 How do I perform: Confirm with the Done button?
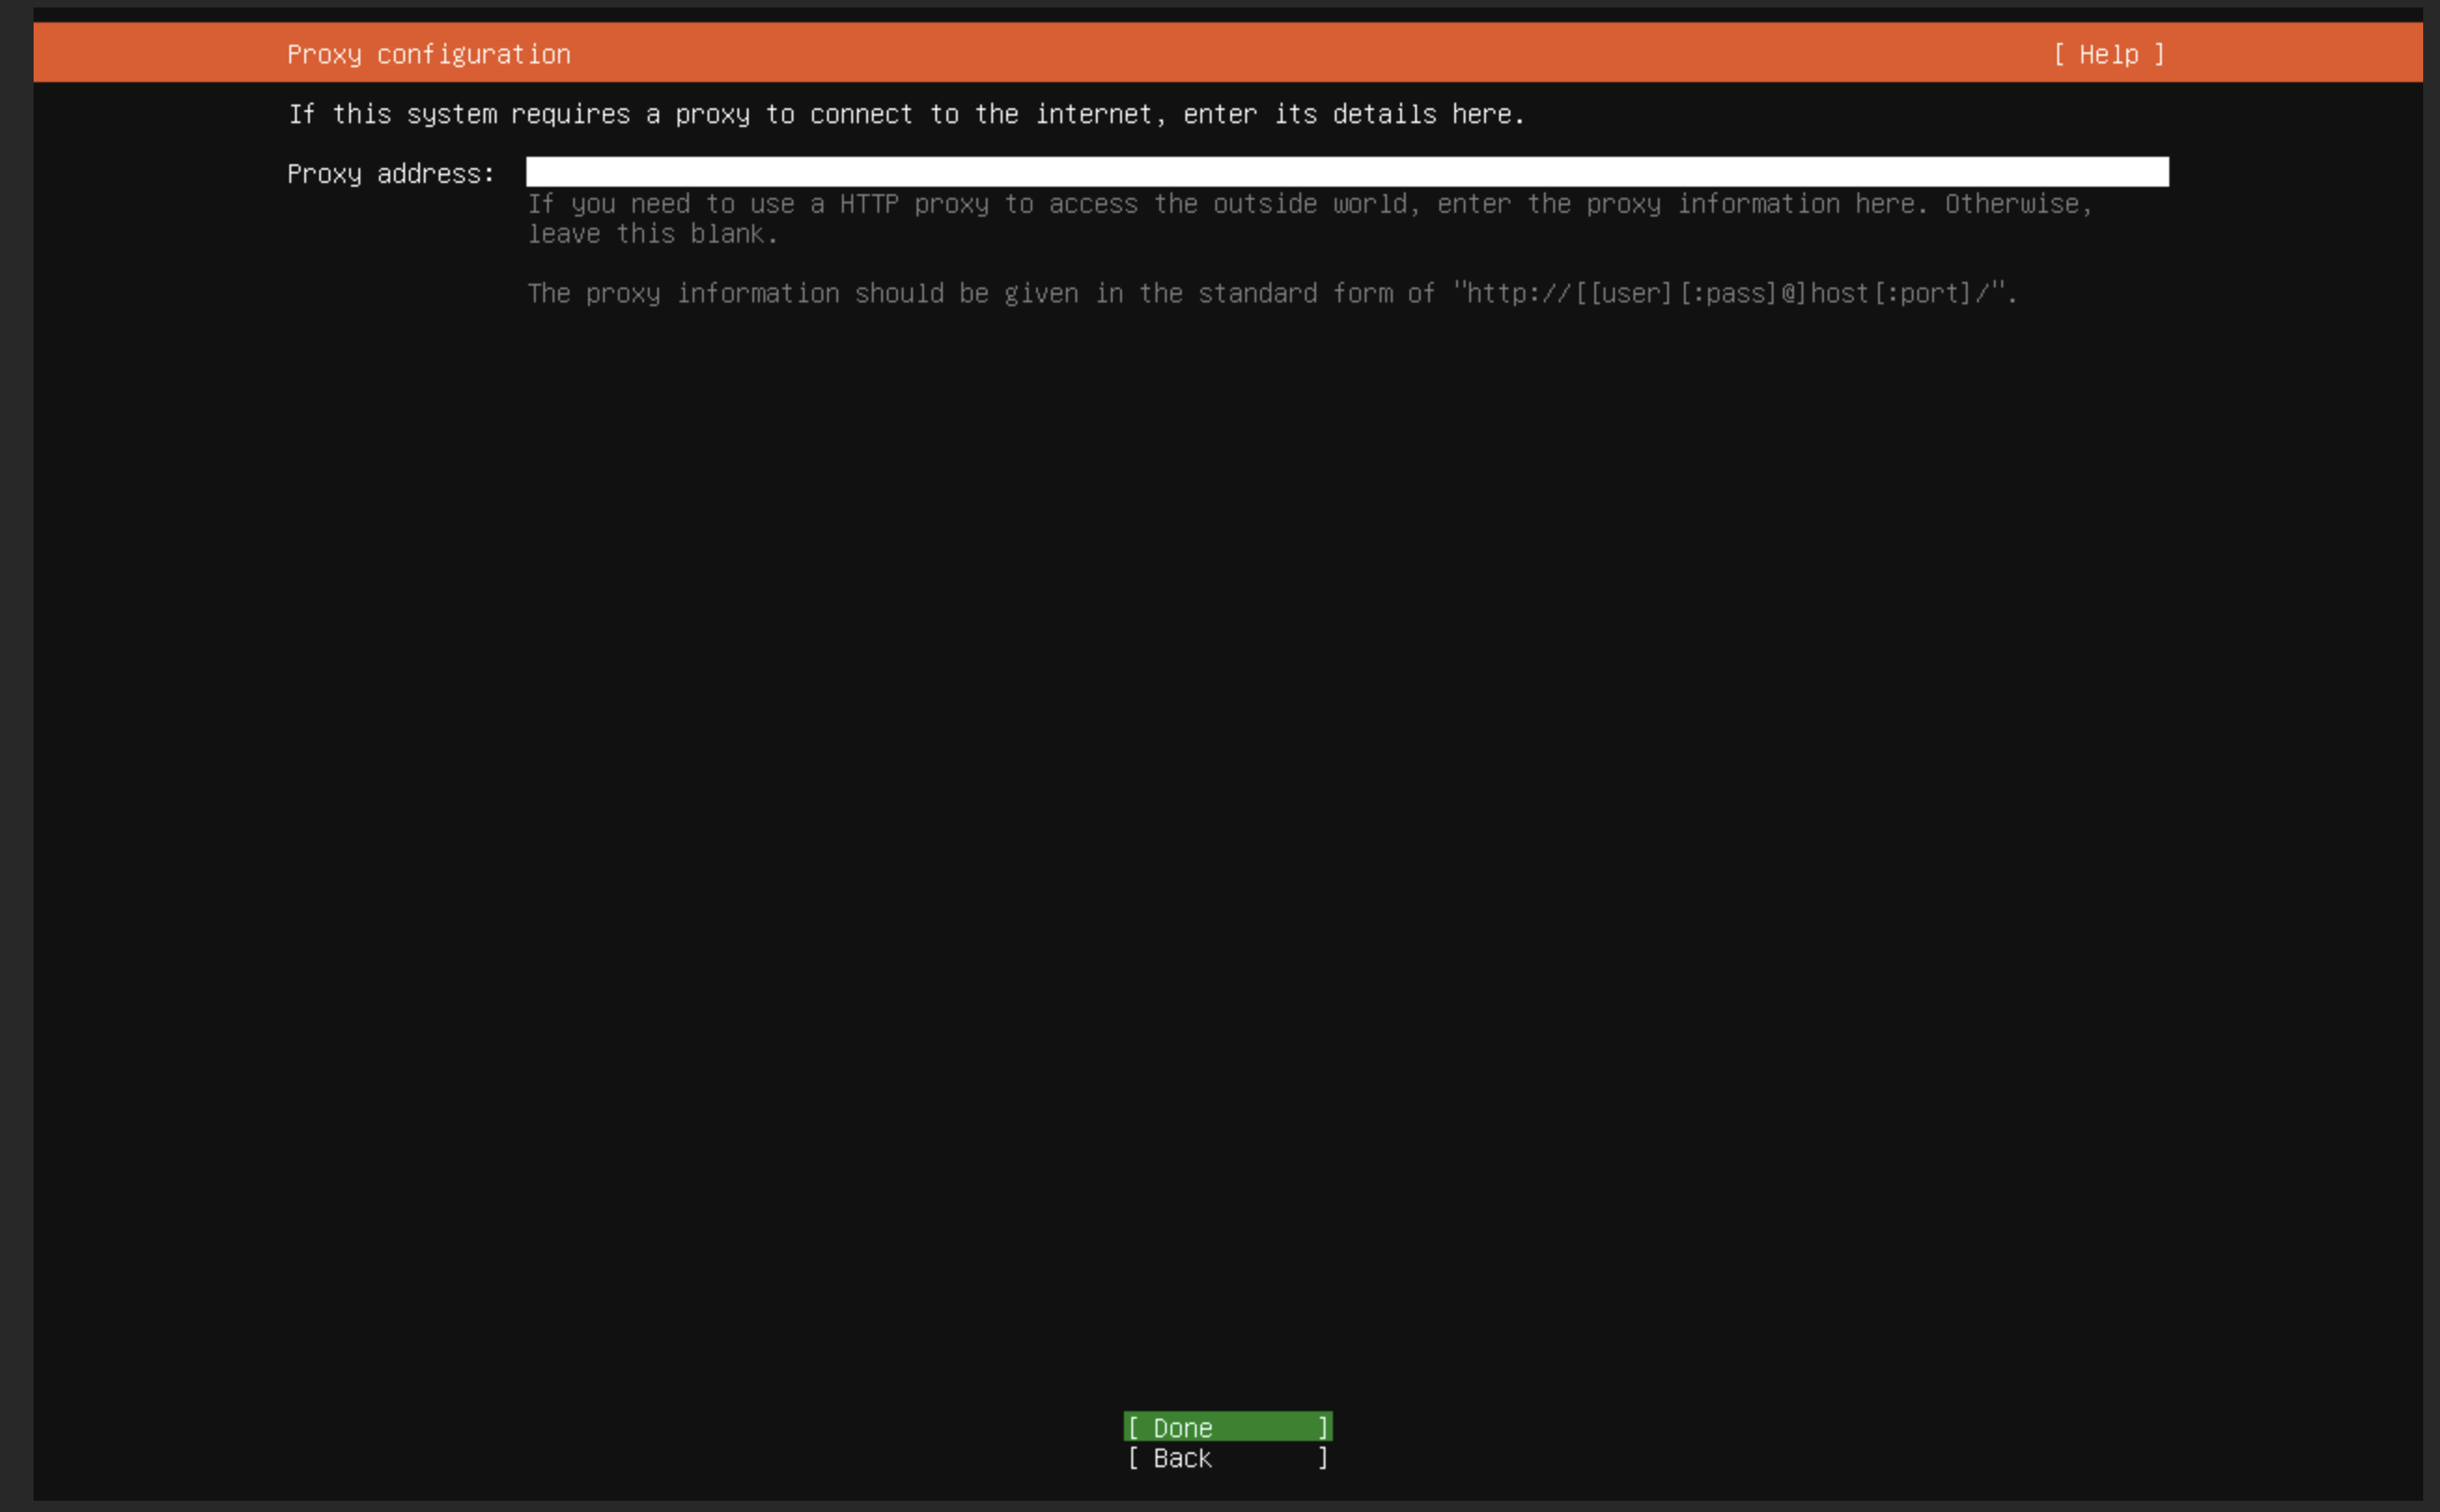point(1228,1427)
